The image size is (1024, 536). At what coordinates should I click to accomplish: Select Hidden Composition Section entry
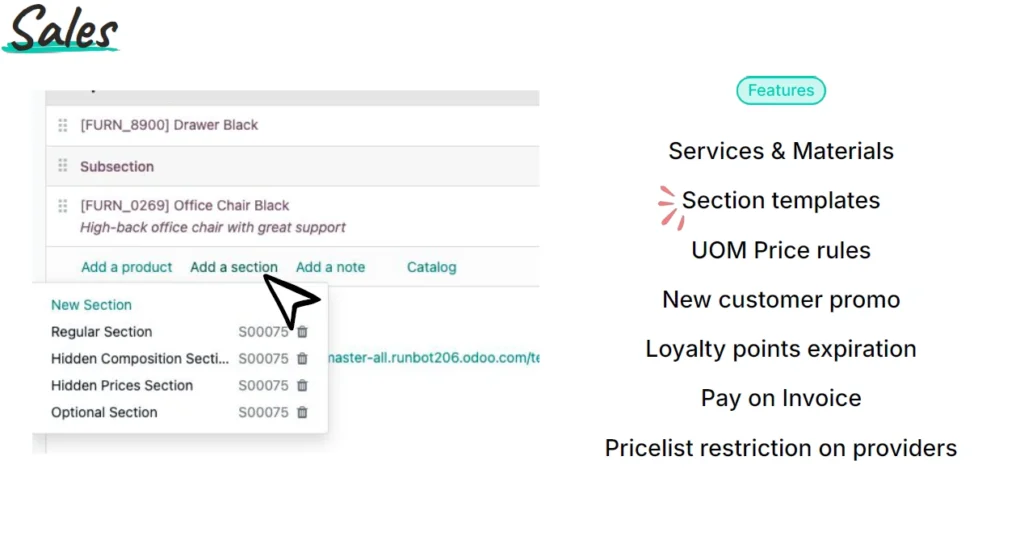(140, 358)
